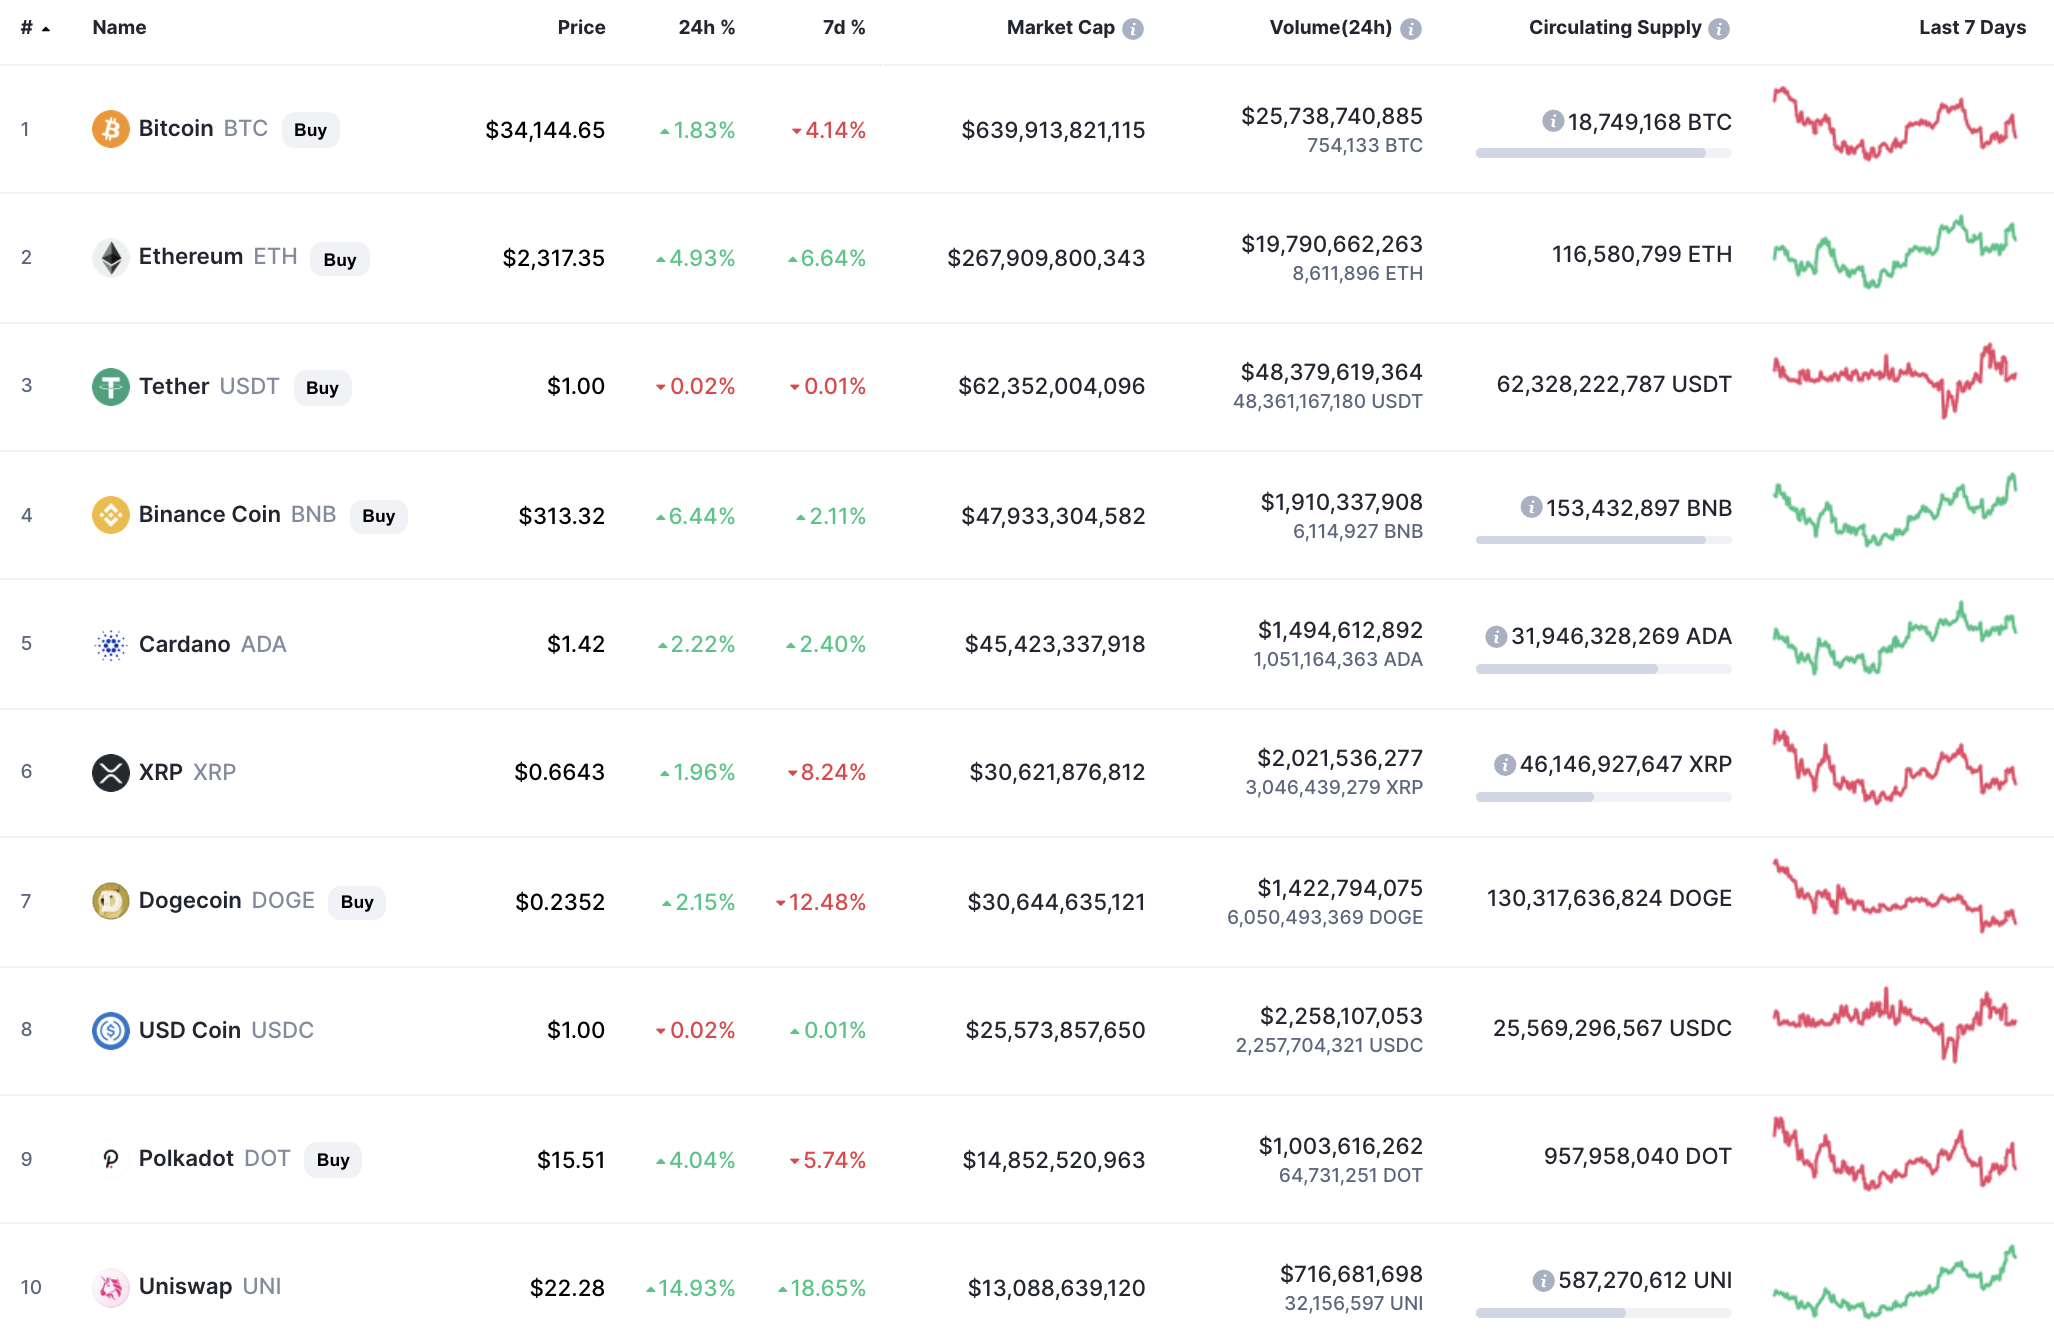
Task: Click Last 7 Days column header
Action: tap(1972, 27)
